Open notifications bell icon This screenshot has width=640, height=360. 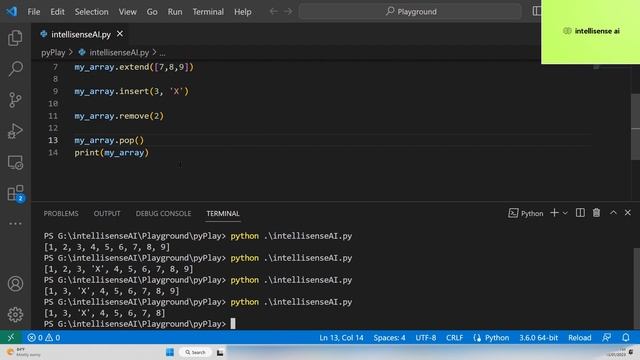[626, 338]
